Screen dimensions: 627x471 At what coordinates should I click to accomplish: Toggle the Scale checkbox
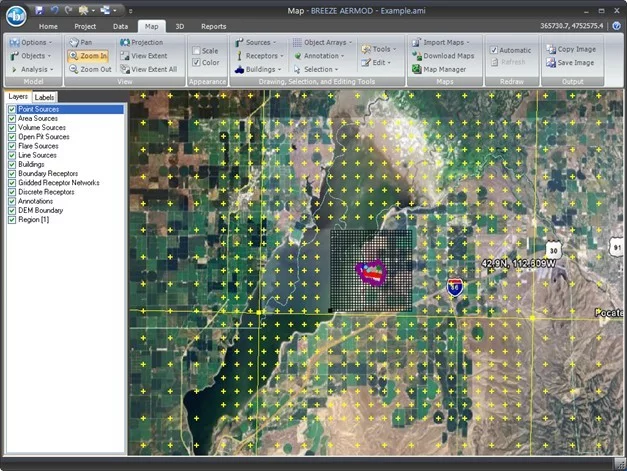(x=196, y=50)
